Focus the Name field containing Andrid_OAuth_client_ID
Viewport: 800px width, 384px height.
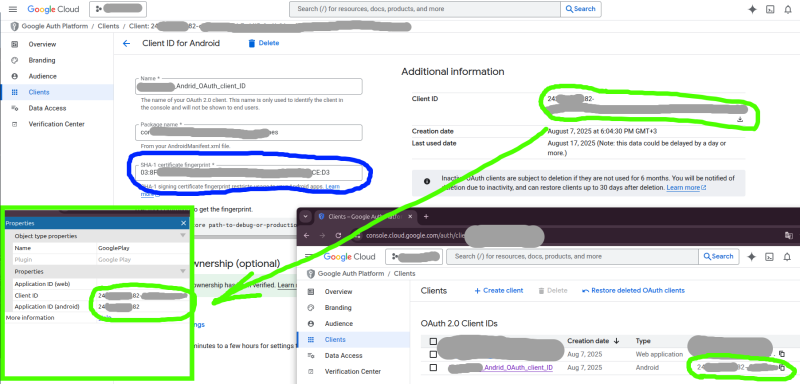coord(249,86)
